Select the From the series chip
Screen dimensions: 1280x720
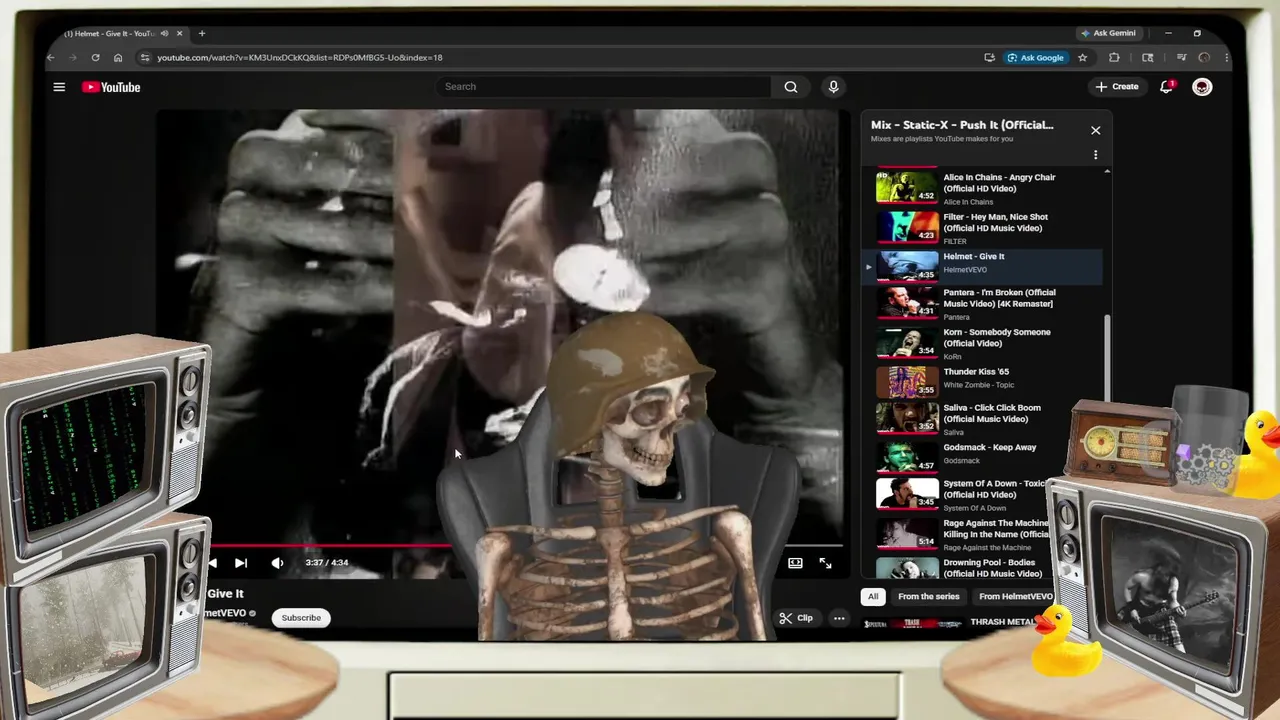pyautogui.click(x=928, y=597)
